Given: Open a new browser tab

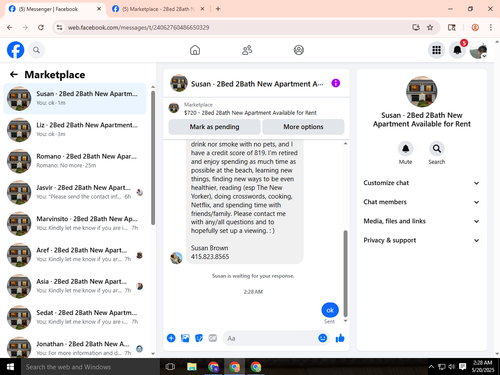Looking at the screenshot, I should 218,9.
